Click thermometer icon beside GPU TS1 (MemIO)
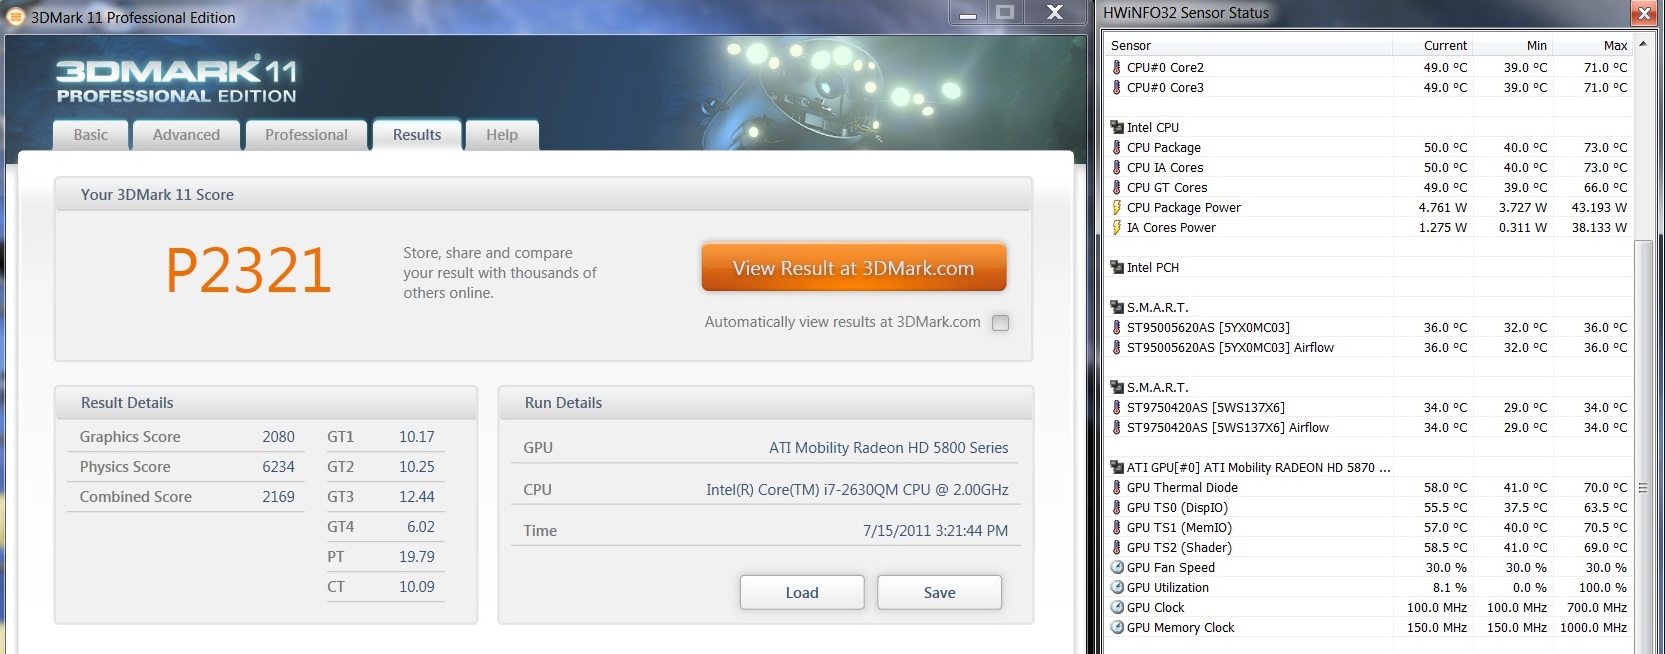 click(x=1117, y=527)
